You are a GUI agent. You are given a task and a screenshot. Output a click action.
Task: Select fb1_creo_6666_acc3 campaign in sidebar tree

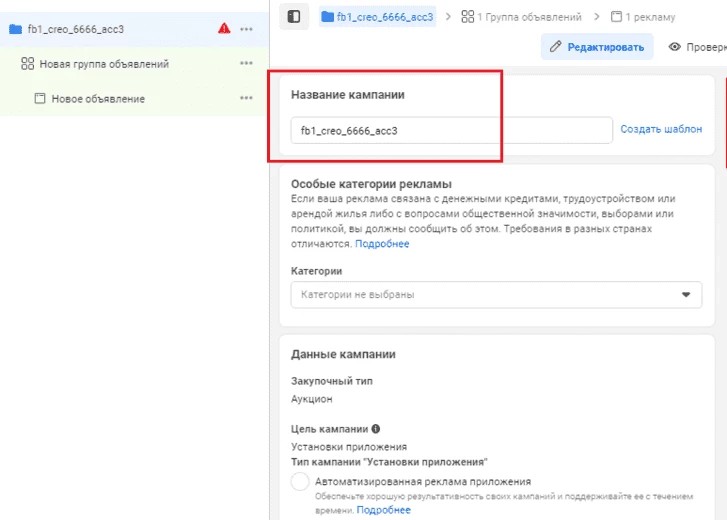click(134, 29)
